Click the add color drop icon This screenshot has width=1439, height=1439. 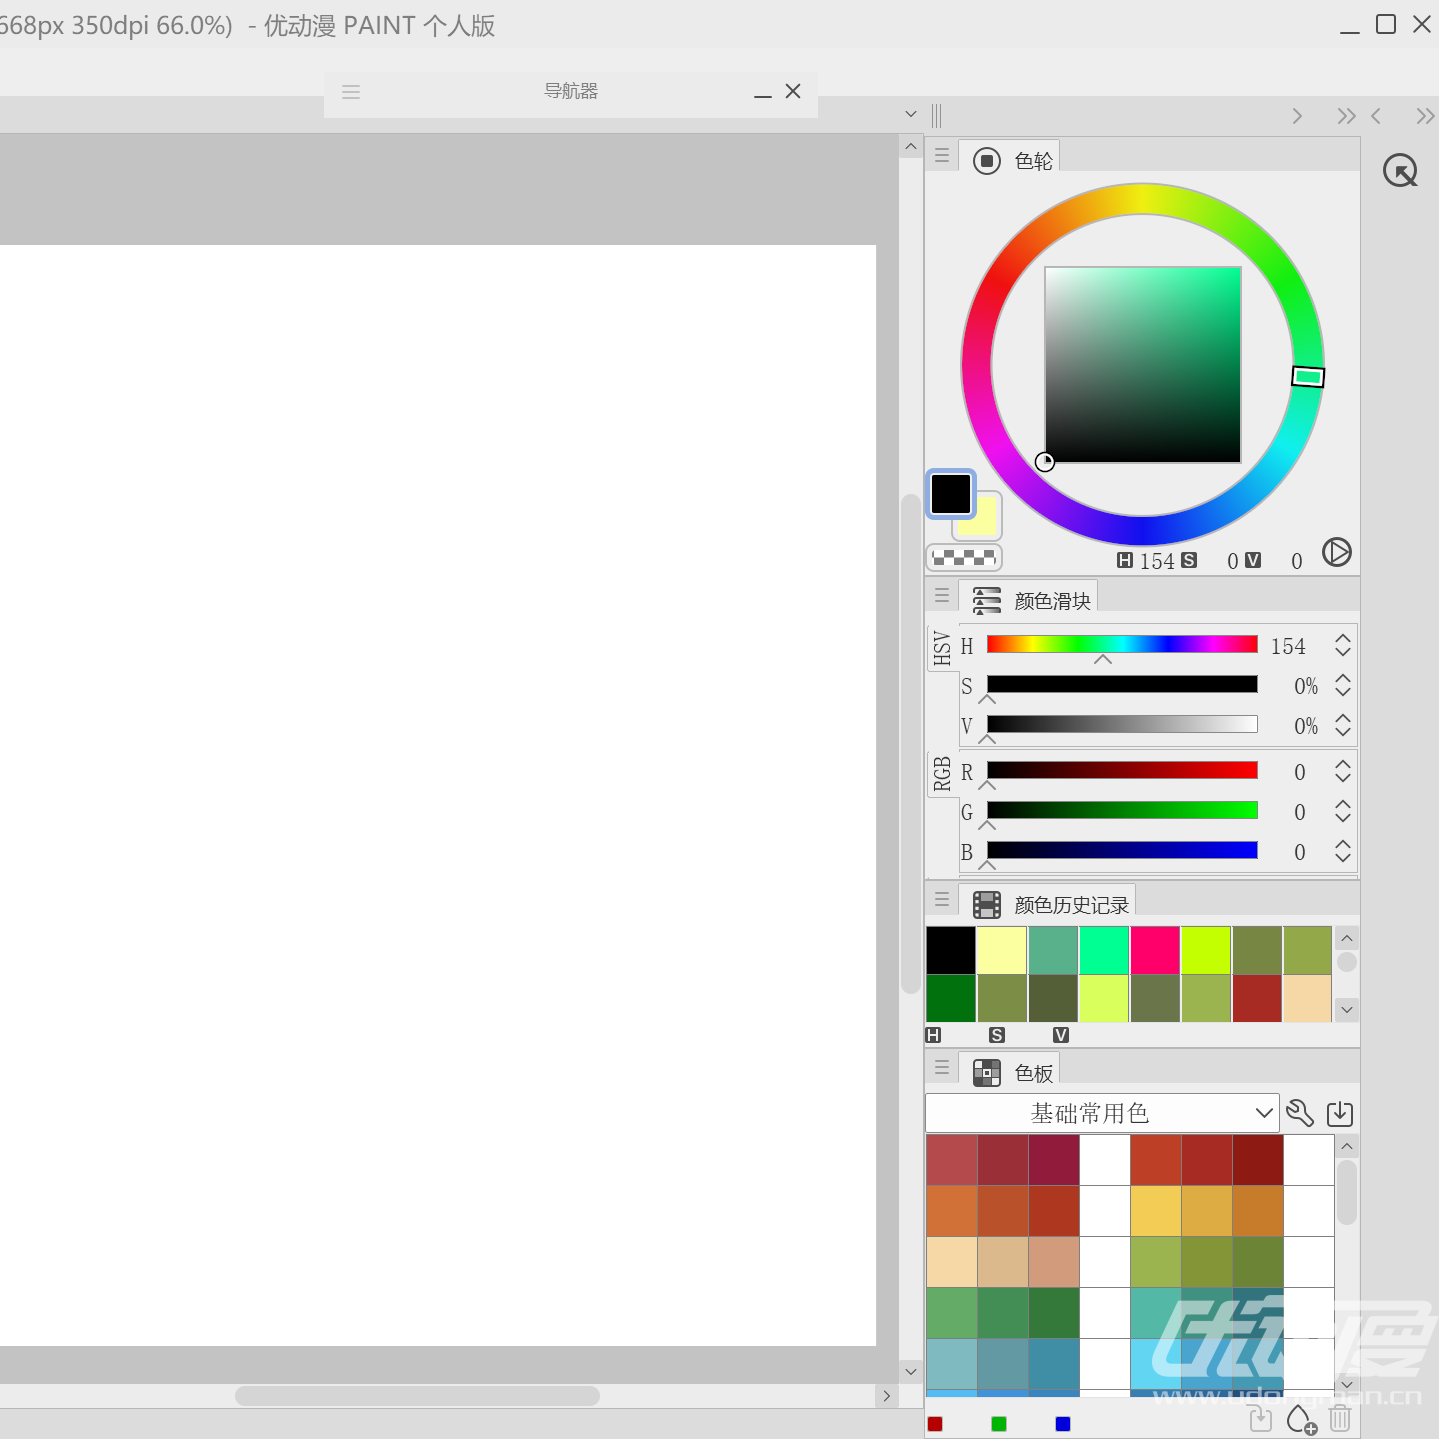[x=1300, y=1419]
